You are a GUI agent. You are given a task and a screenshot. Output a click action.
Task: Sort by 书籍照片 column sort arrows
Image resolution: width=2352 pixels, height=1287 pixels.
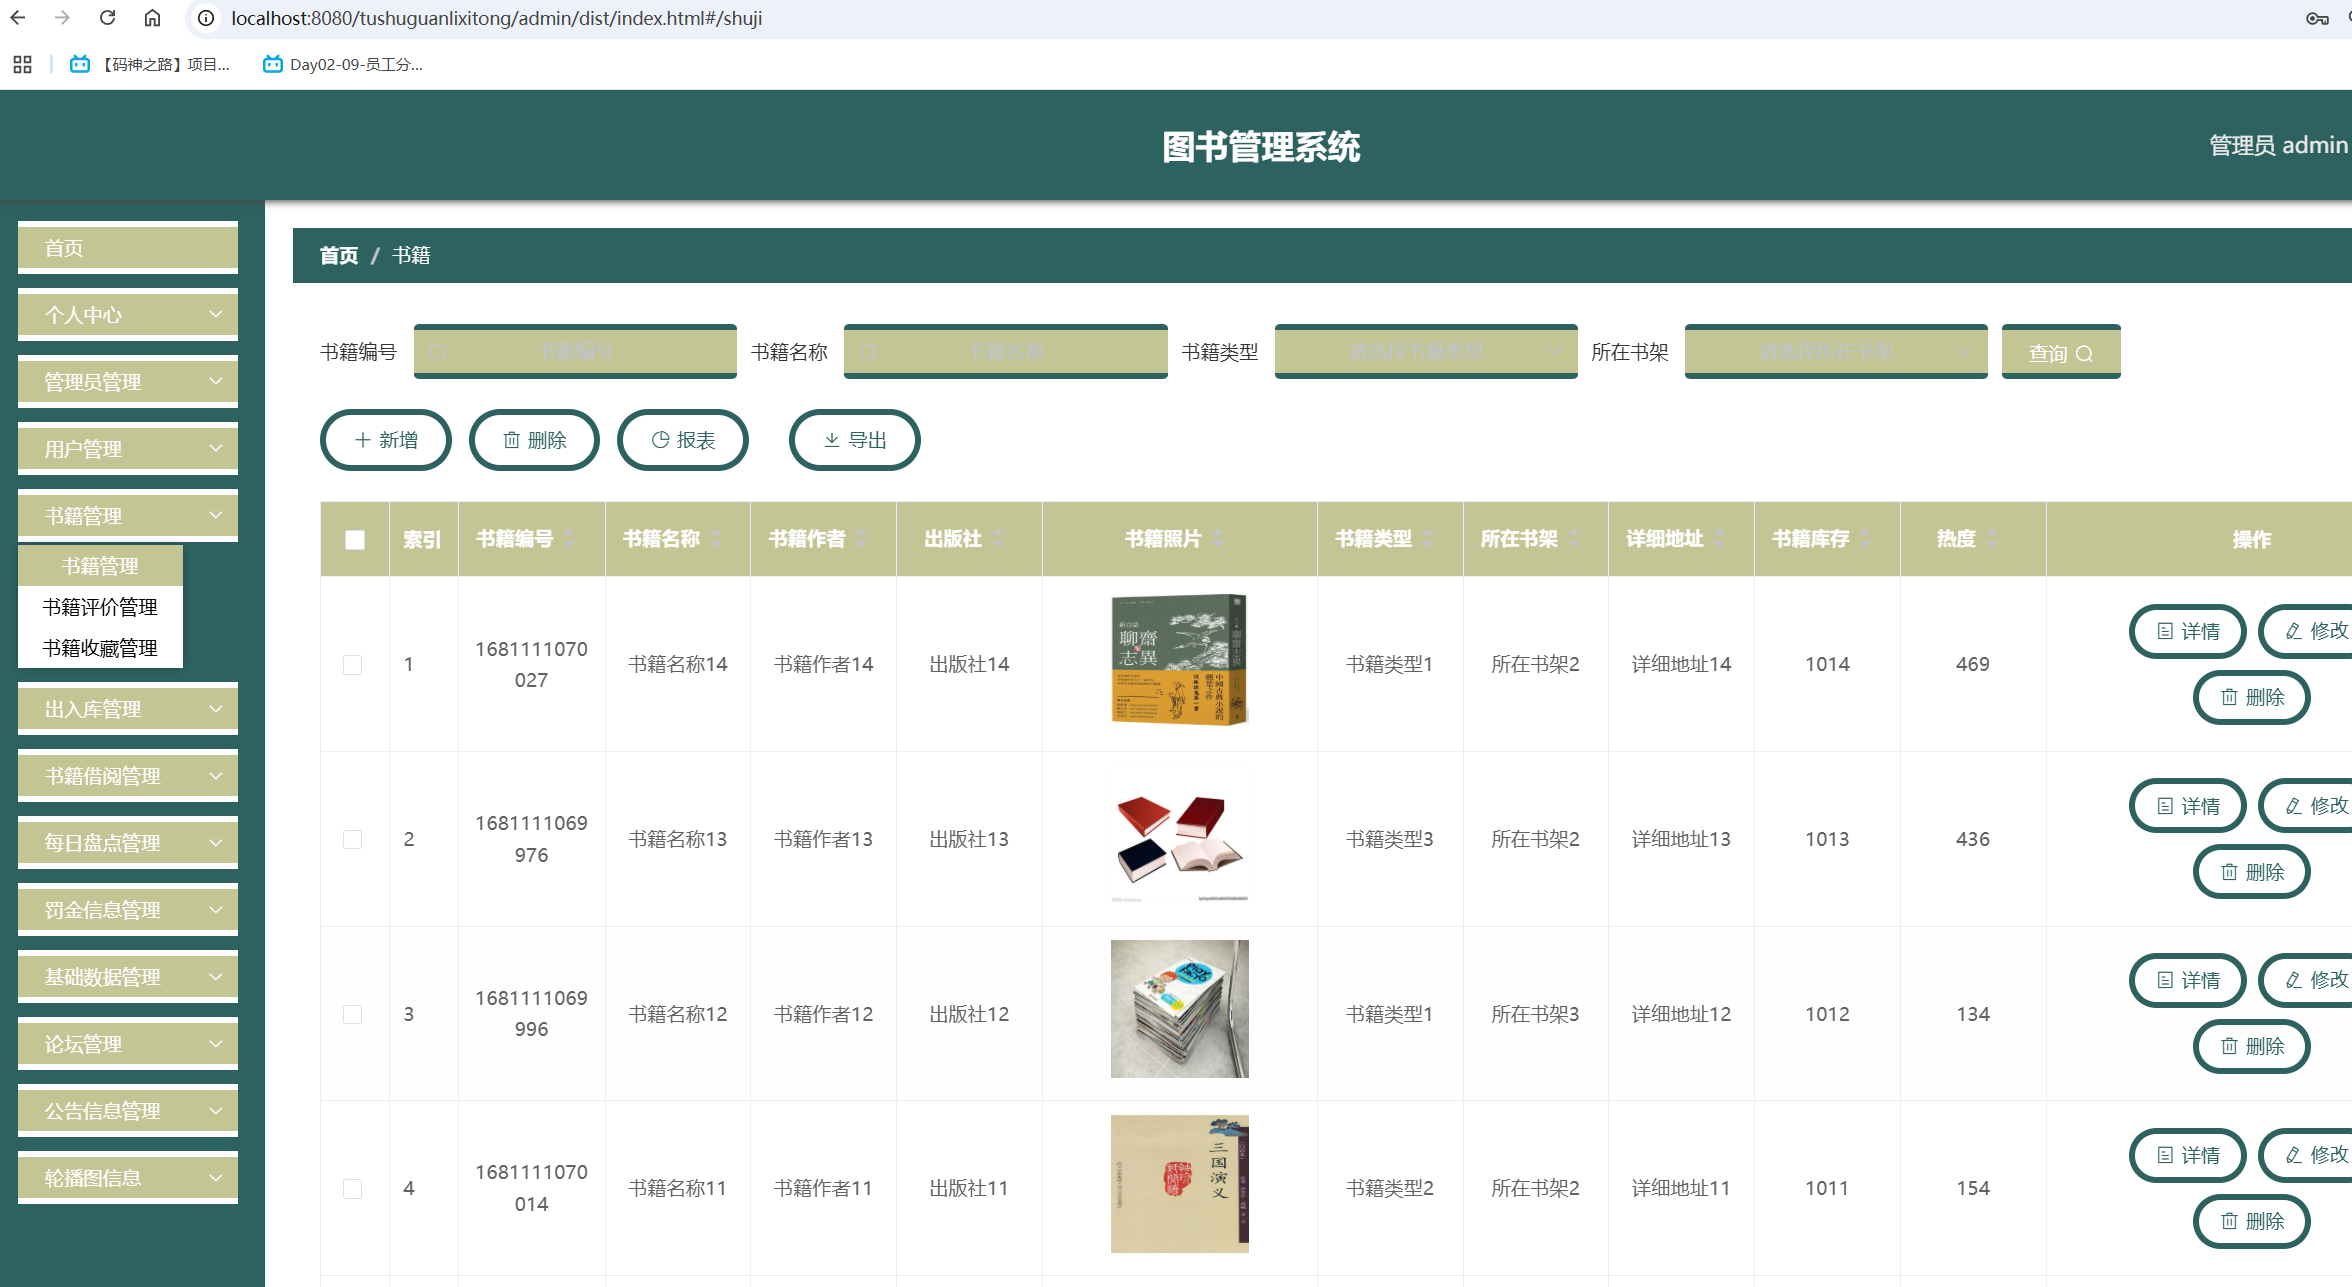[1218, 539]
